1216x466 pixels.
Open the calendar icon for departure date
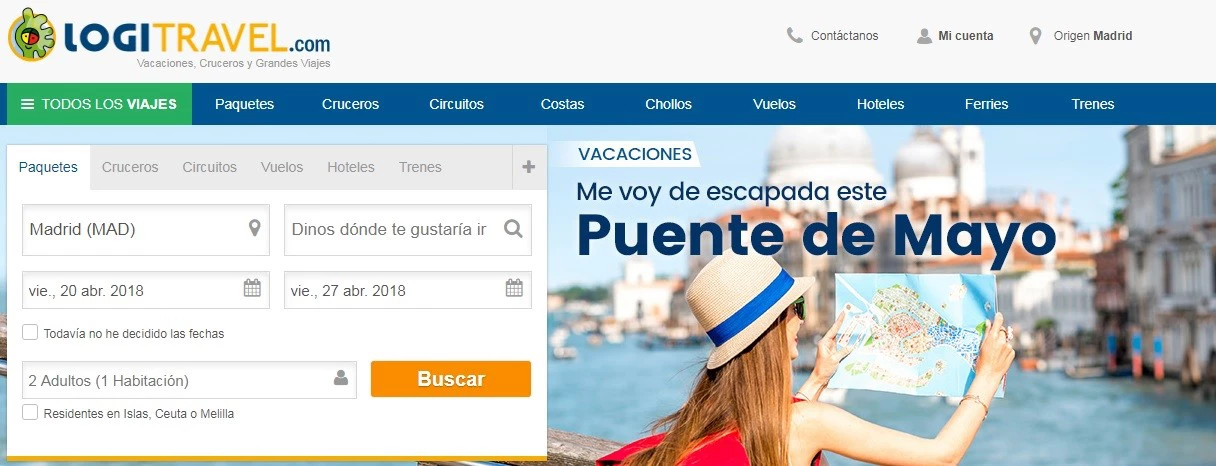coord(252,289)
